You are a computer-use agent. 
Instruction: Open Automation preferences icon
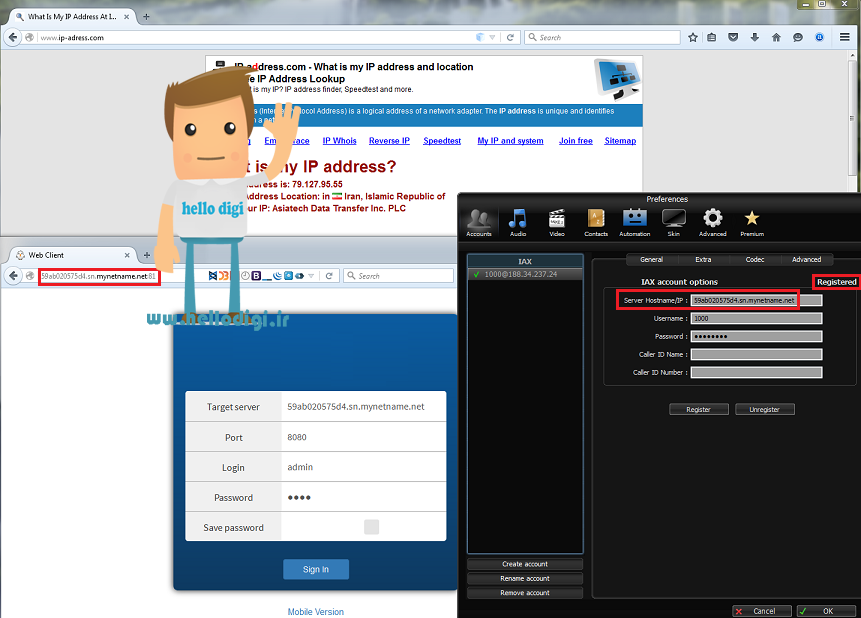pos(635,223)
